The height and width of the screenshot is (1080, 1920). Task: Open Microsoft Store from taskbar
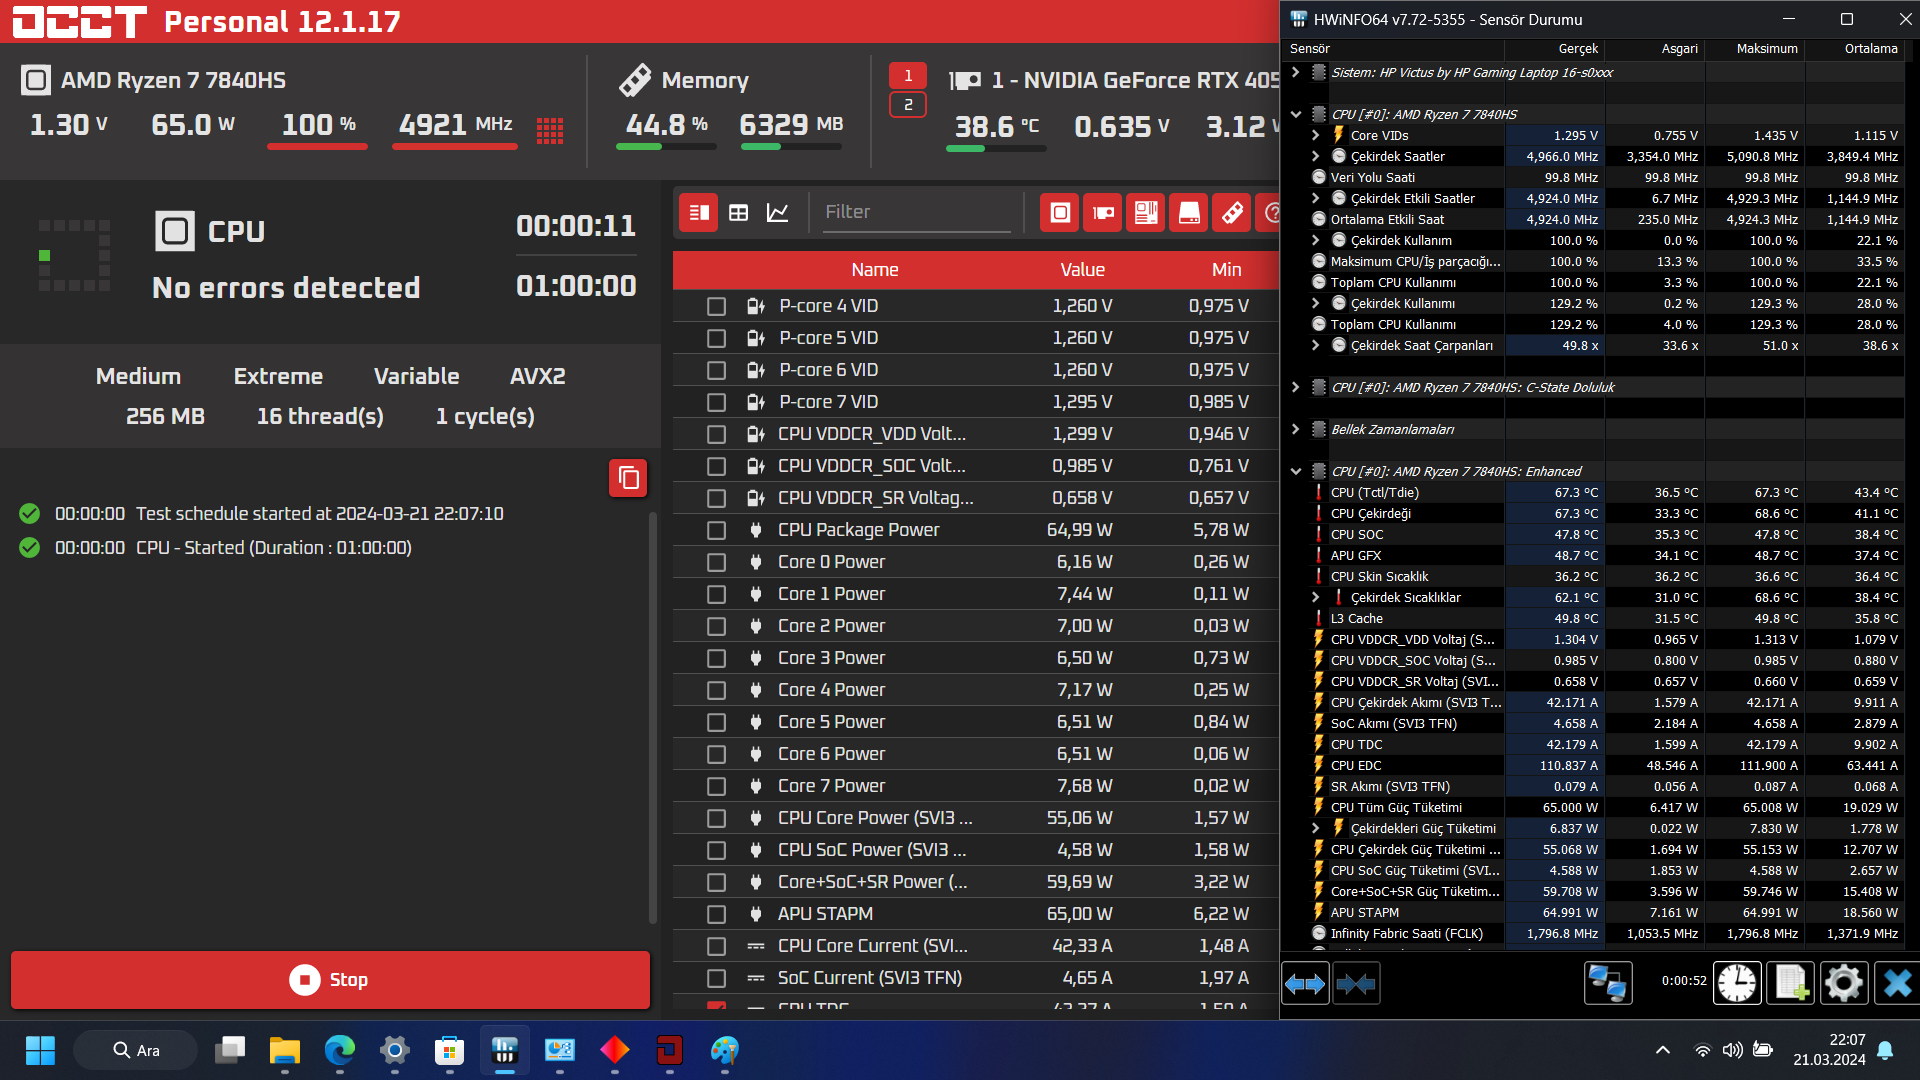[450, 1050]
